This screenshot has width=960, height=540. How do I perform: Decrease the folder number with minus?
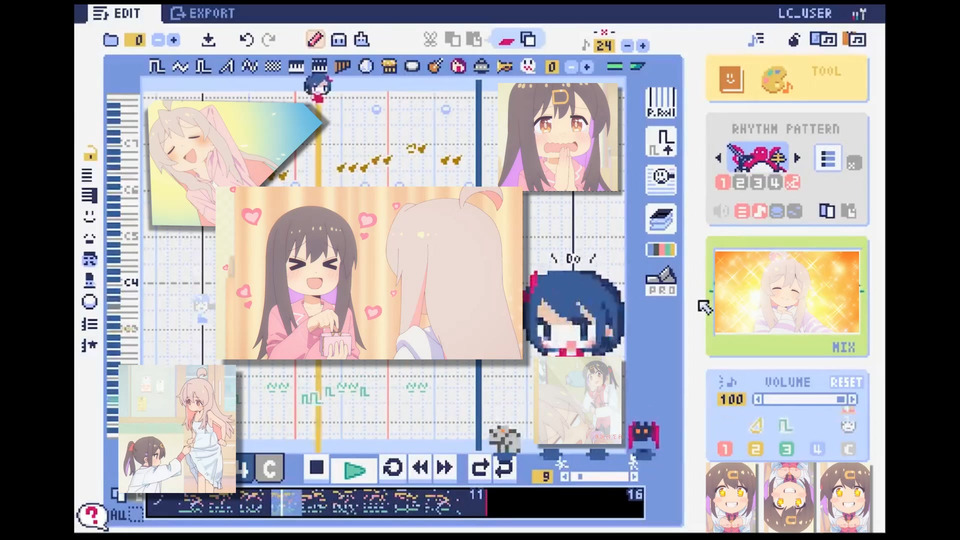click(x=158, y=40)
